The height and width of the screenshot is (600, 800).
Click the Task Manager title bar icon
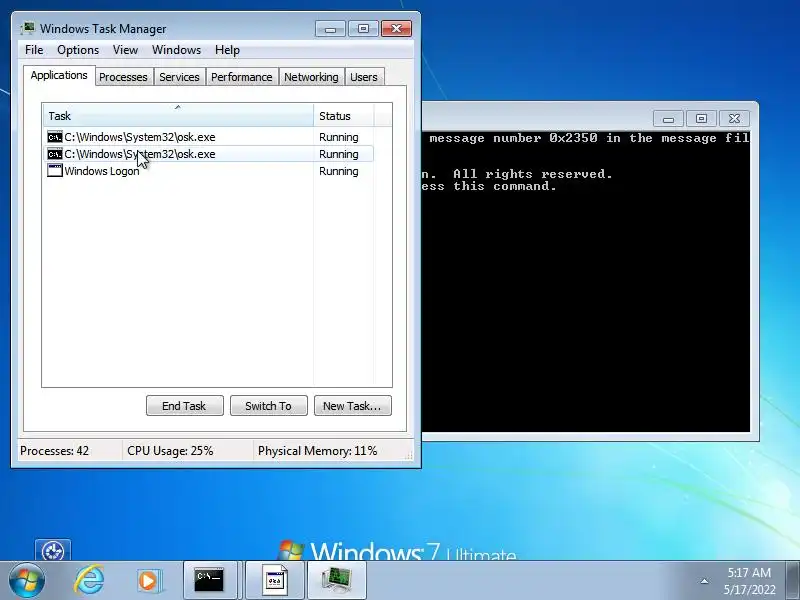28,29
